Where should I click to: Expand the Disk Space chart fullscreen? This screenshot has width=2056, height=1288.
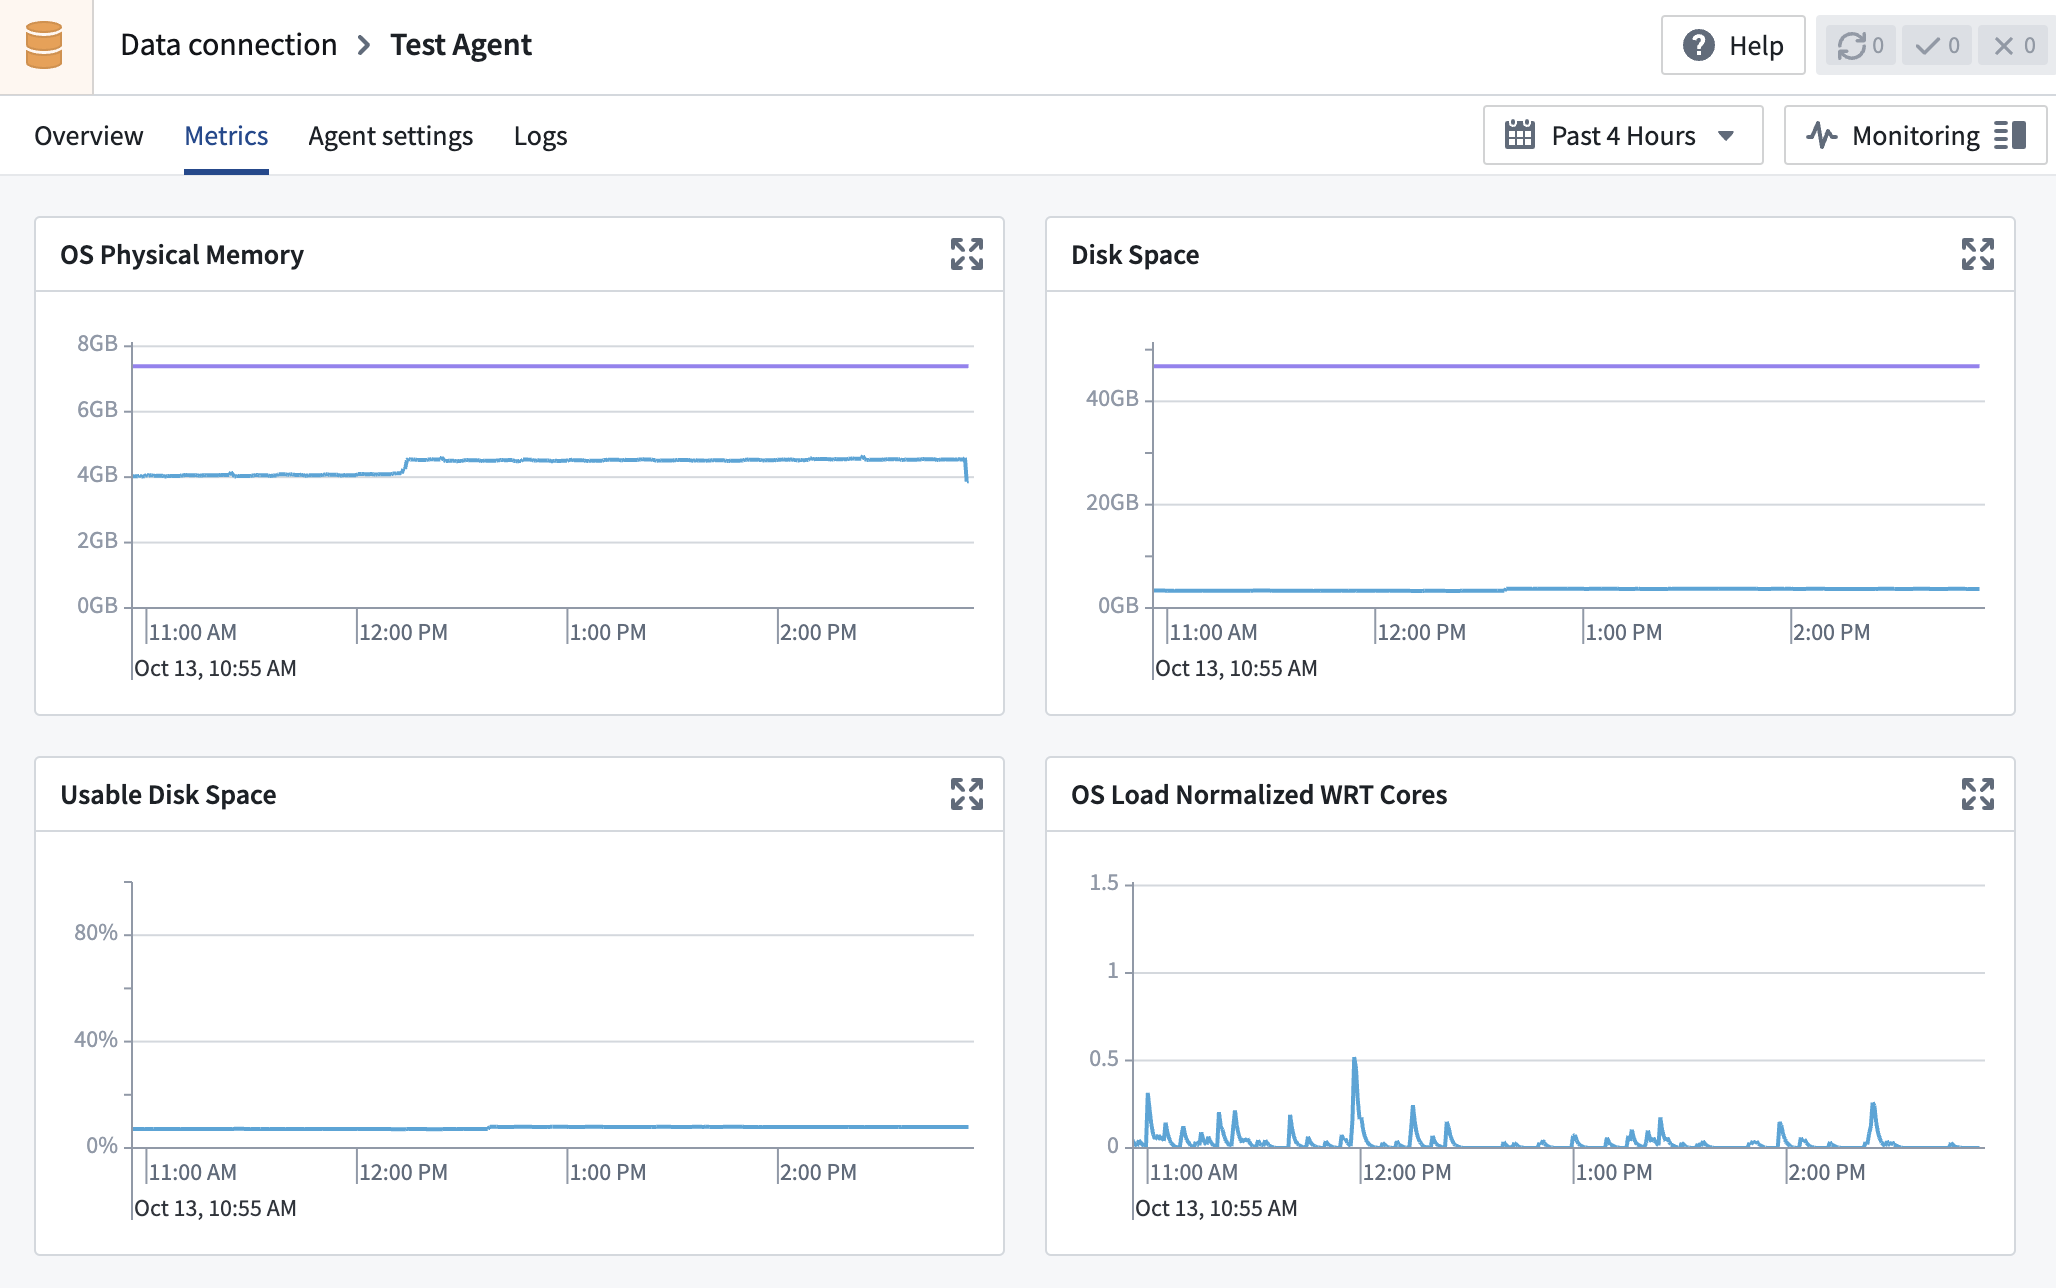1978,254
